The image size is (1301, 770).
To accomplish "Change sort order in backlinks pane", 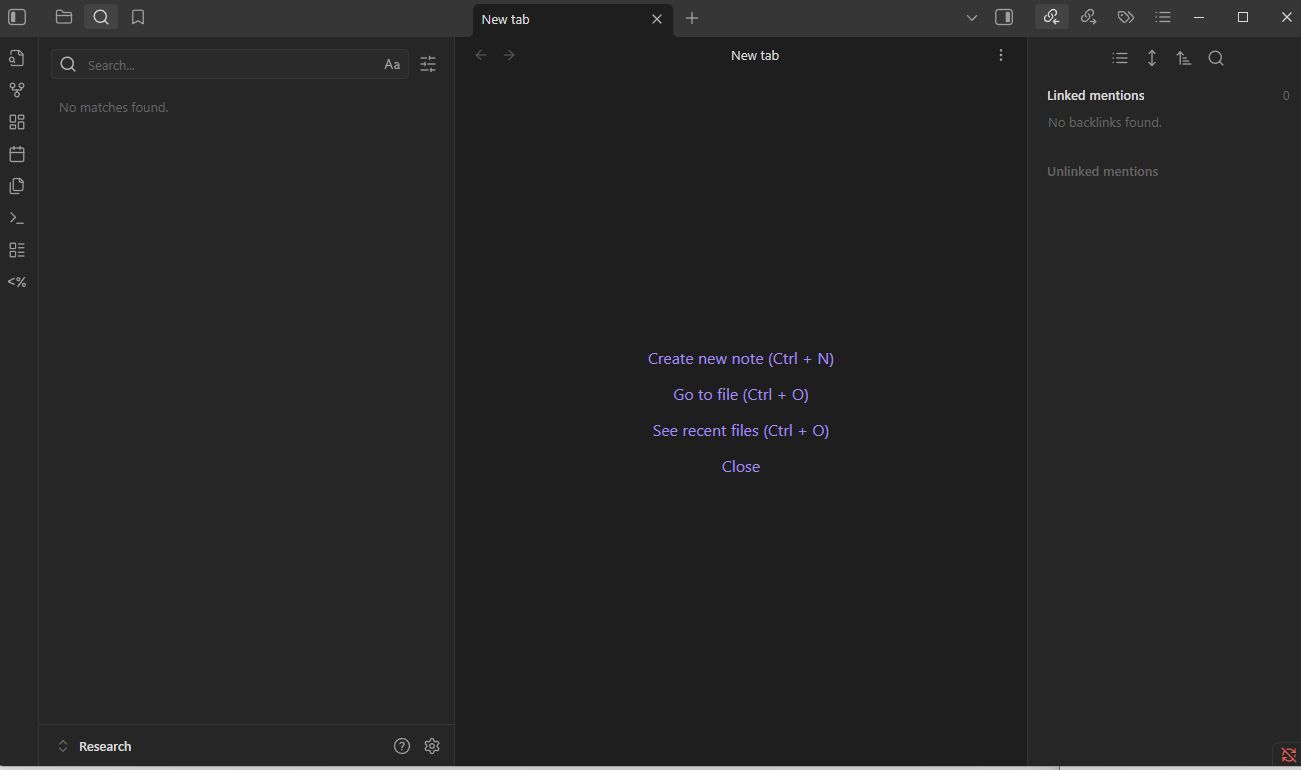I will tap(1184, 58).
